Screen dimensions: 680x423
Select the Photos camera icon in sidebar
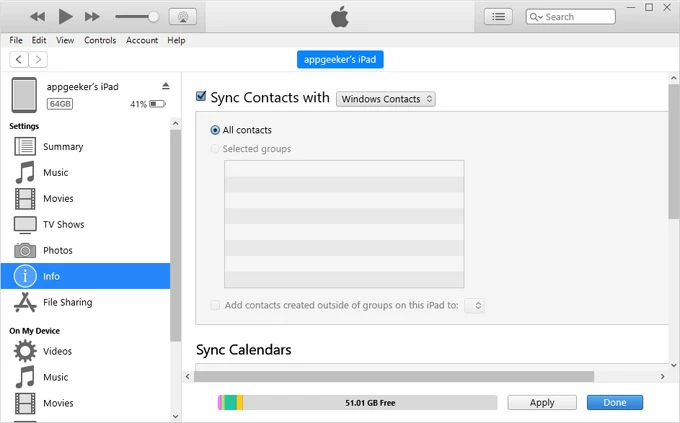tap(25, 250)
